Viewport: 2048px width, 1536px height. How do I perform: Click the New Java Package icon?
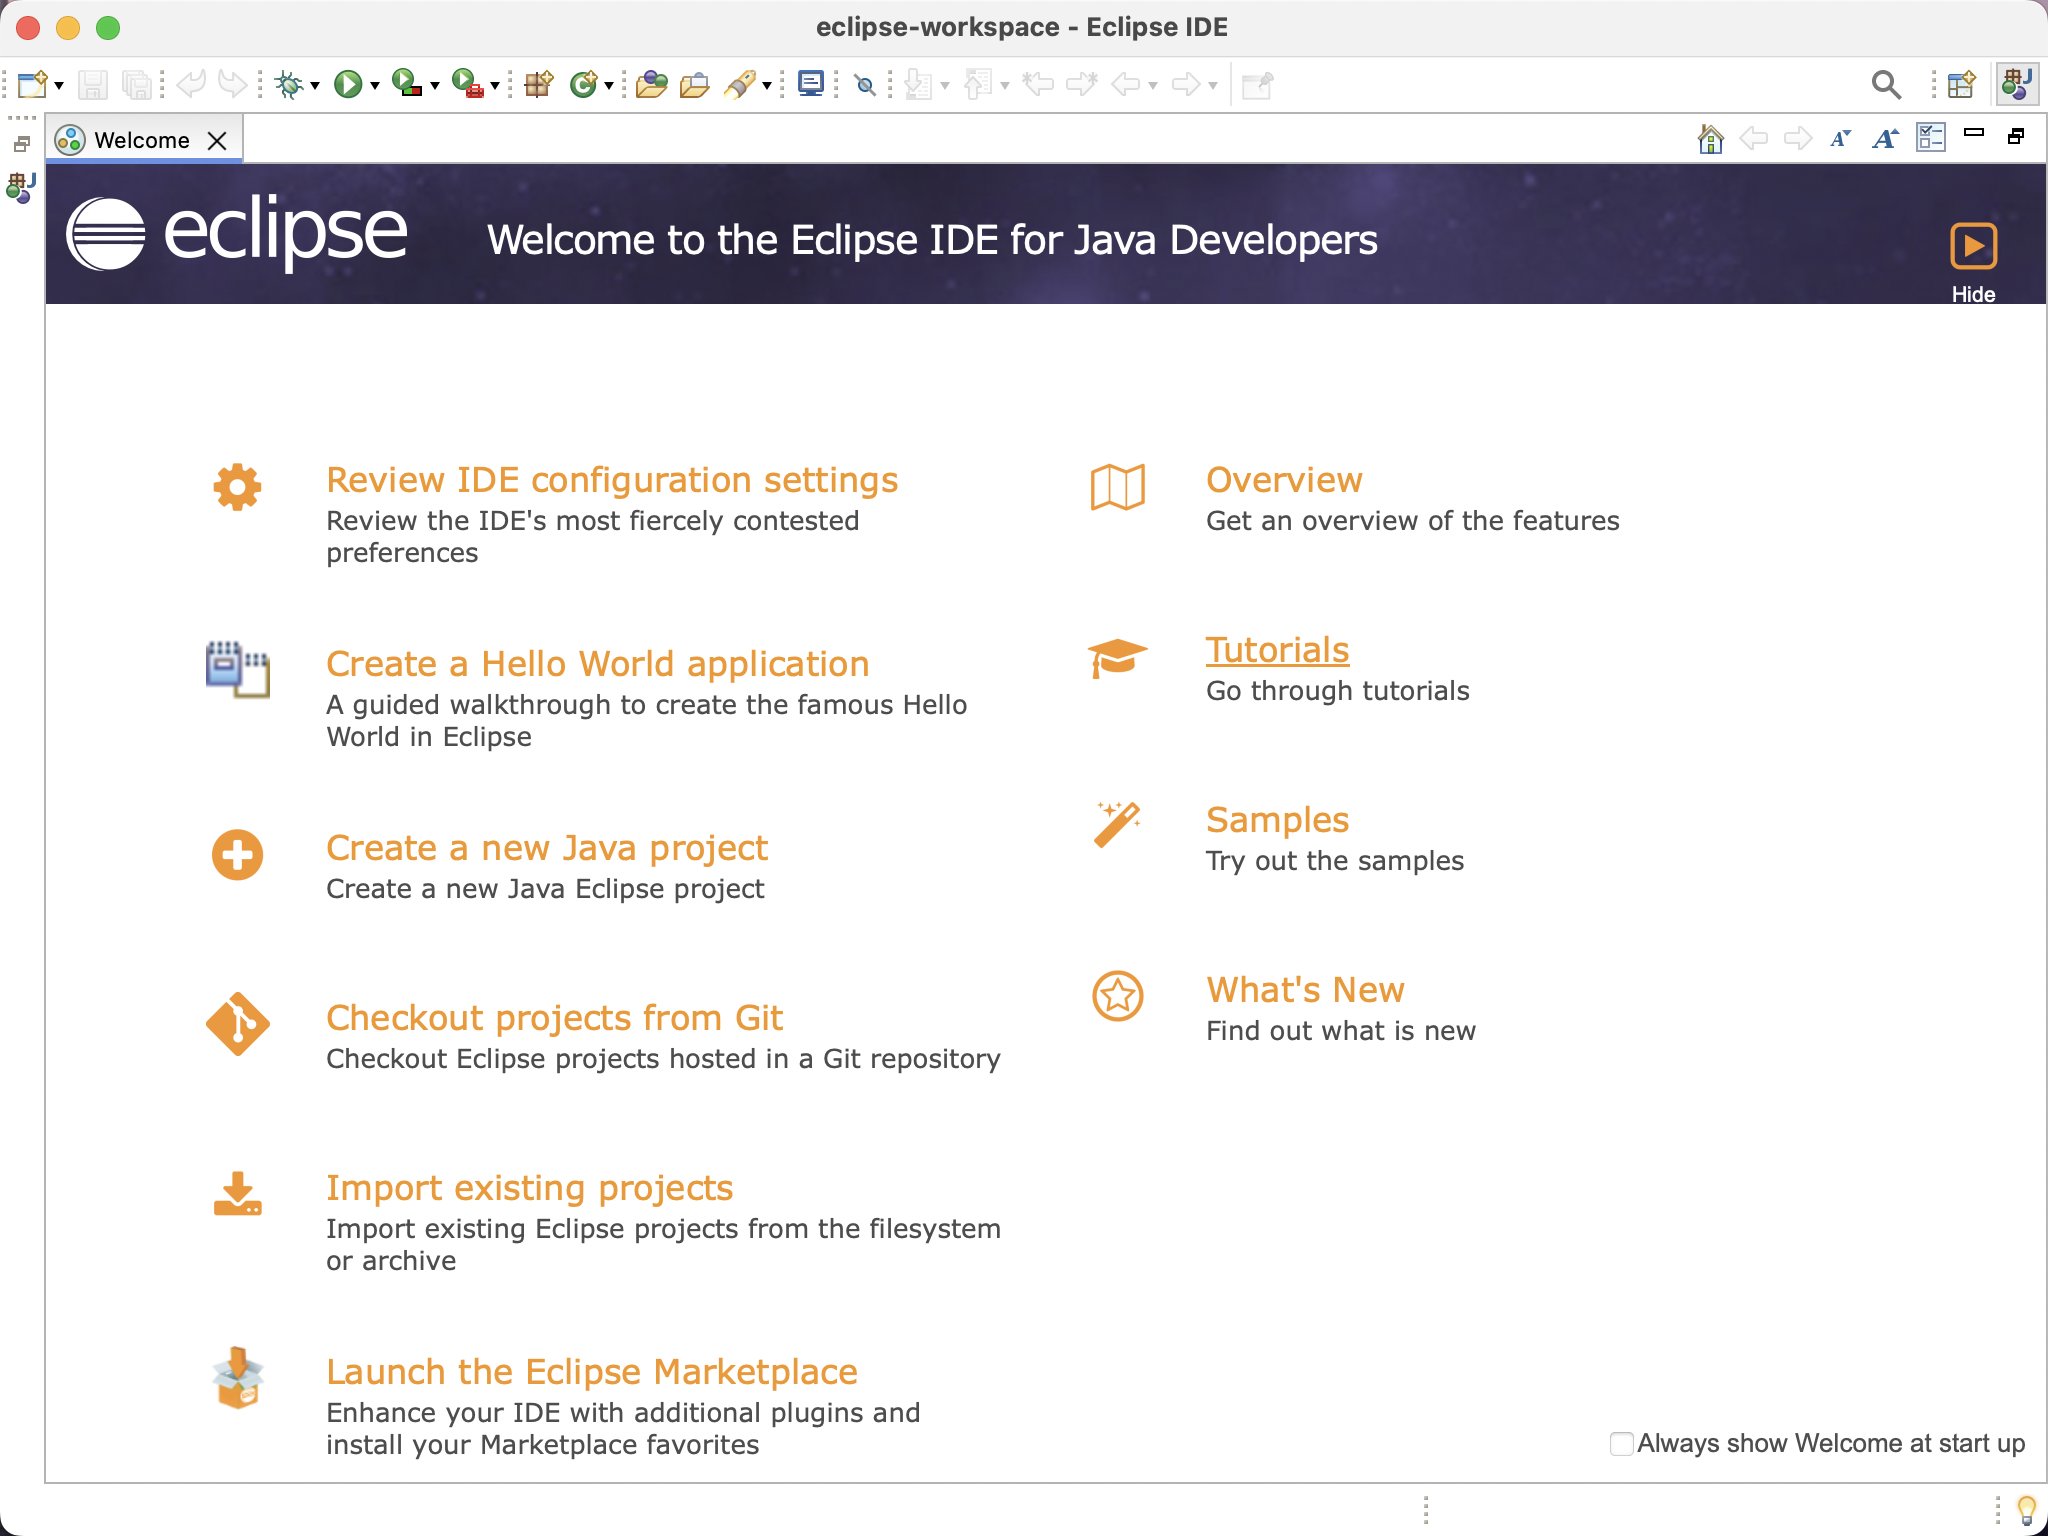click(x=539, y=85)
